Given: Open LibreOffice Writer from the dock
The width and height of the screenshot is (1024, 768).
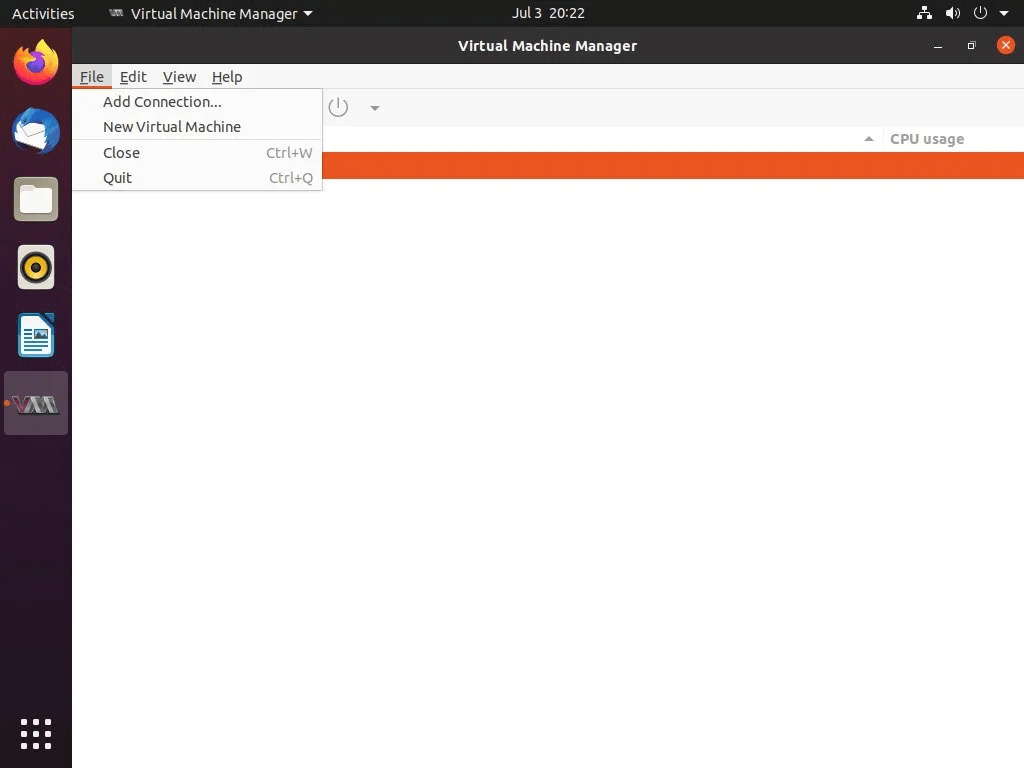Looking at the screenshot, I should click(x=36, y=336).
